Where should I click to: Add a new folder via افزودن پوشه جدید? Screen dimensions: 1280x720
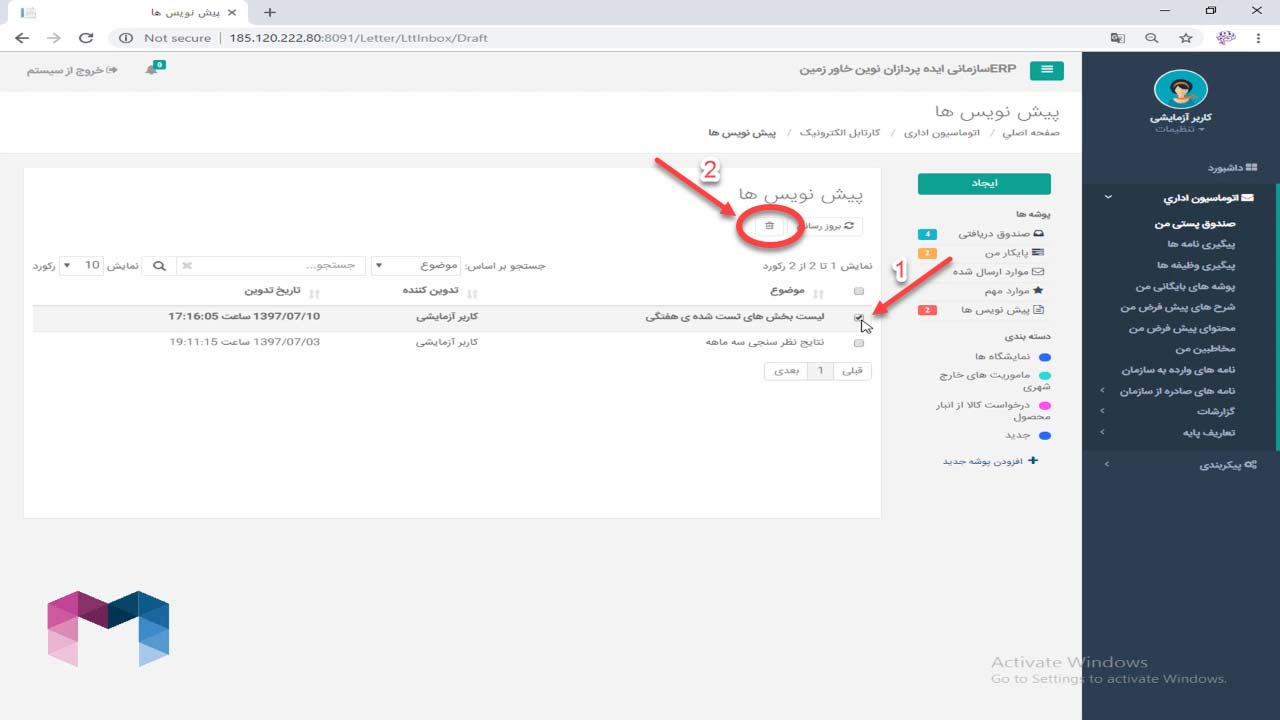point(990,461)
